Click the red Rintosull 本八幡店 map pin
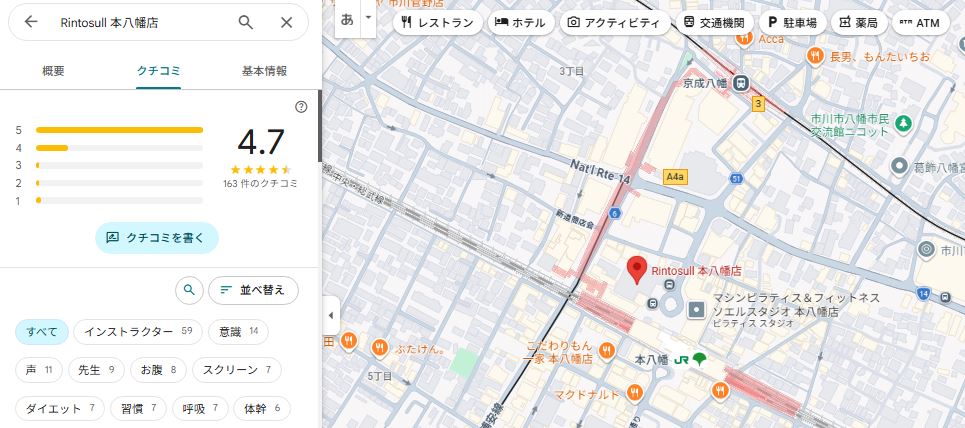The height and width of the screenshot is (428, 965). coord(635,271)
